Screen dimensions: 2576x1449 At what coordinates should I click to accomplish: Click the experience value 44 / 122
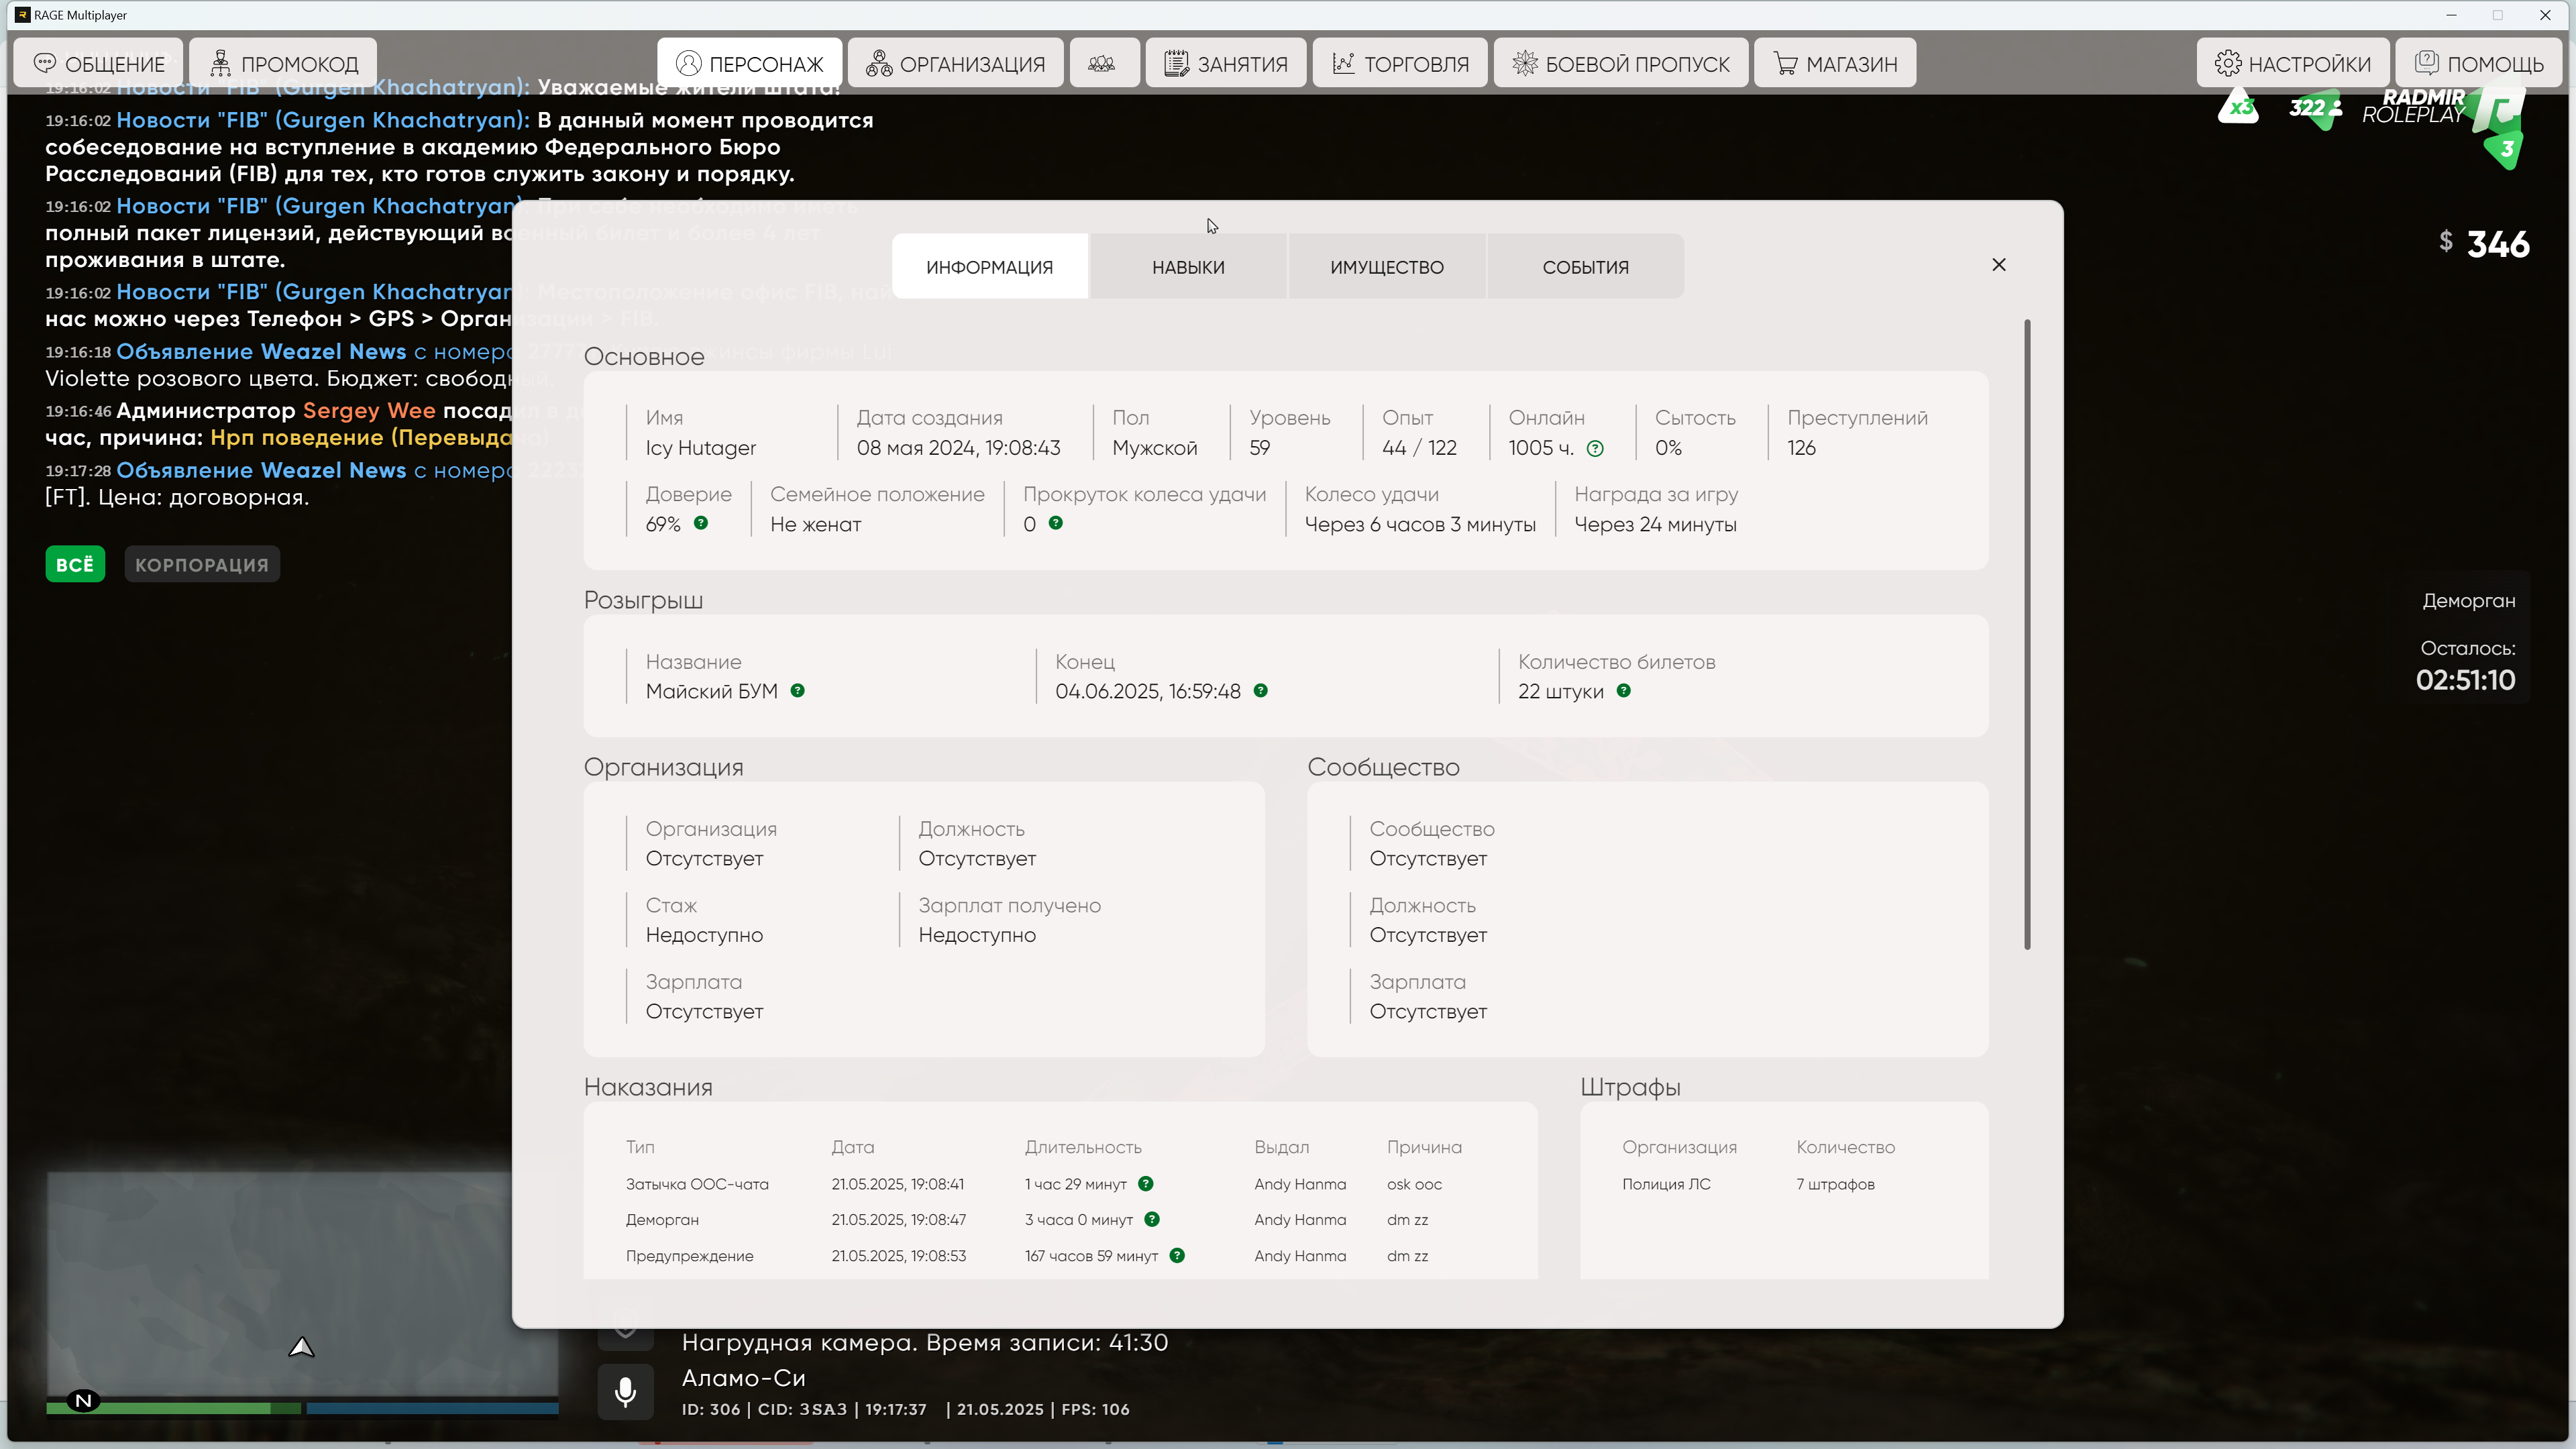click(x=1419, y=448)
